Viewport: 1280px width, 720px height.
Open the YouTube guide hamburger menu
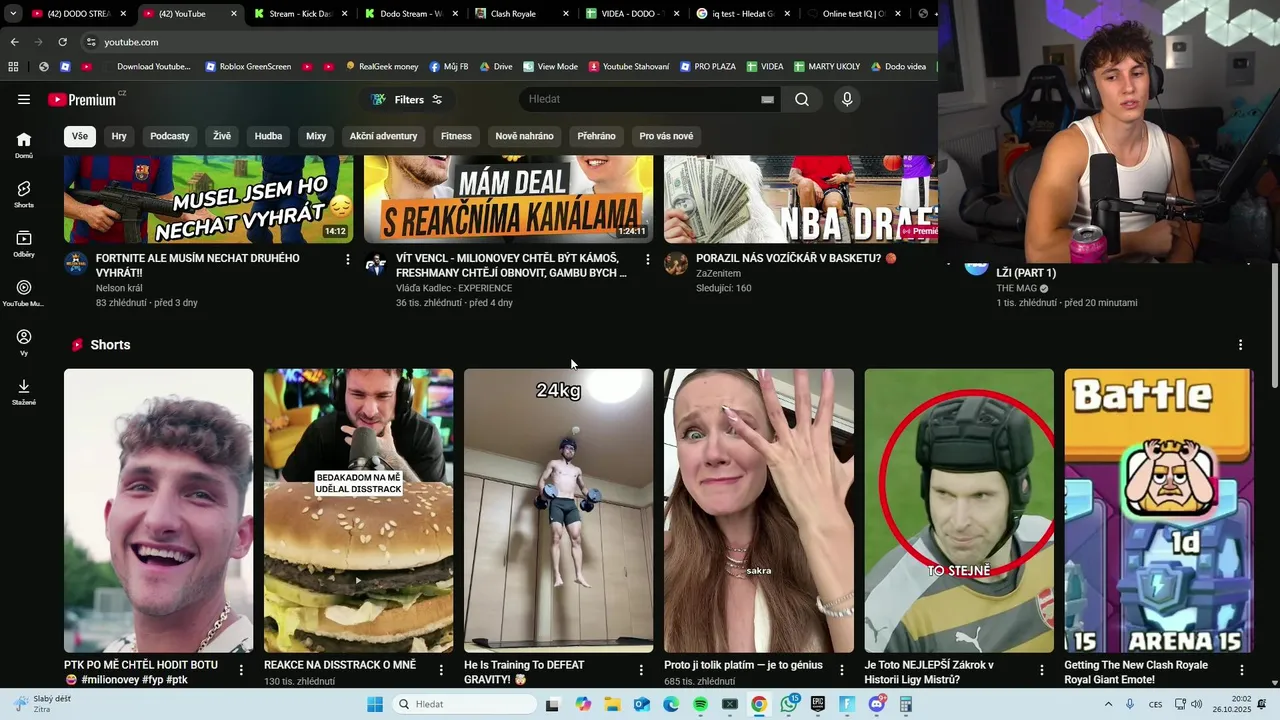pos(24,99)
